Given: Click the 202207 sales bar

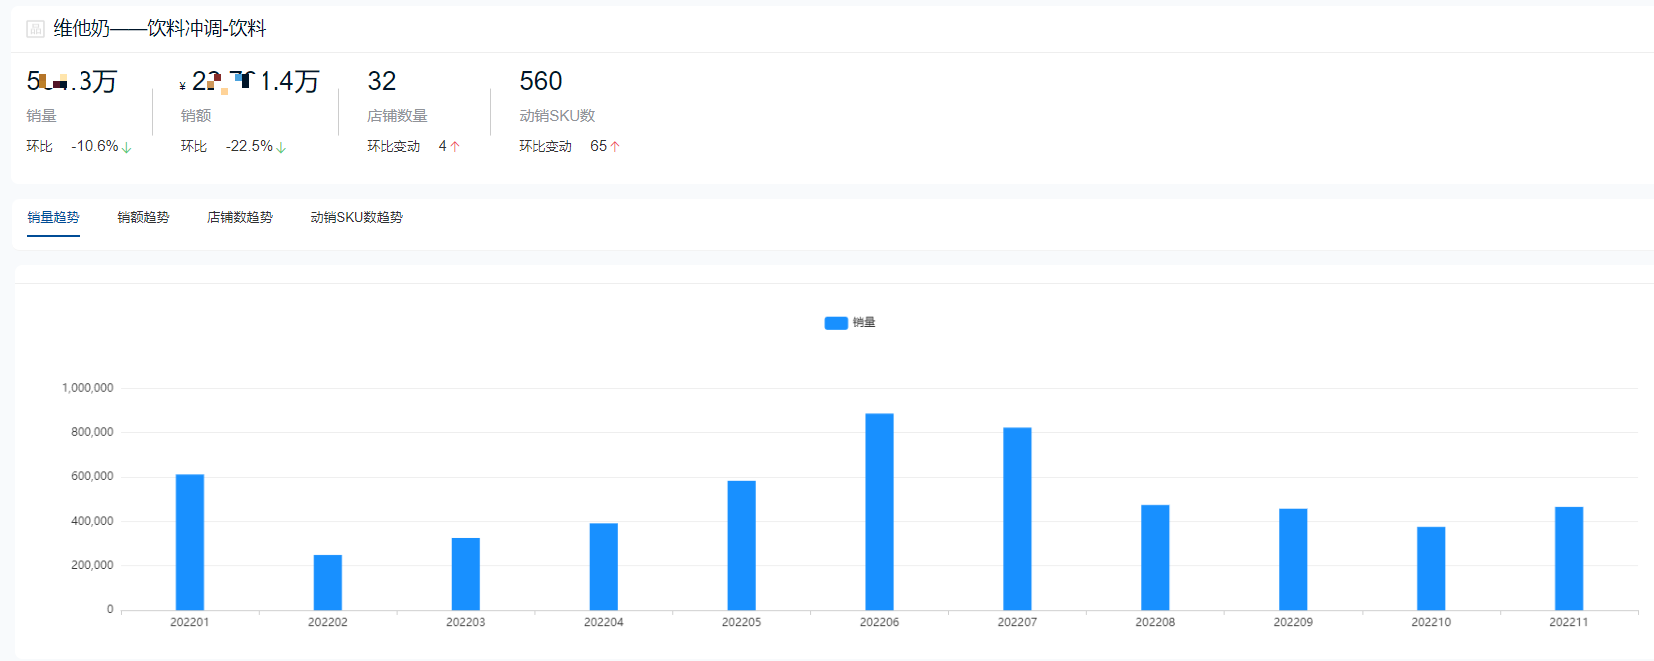Looking at the screenshot, I should click(1017, 518).
